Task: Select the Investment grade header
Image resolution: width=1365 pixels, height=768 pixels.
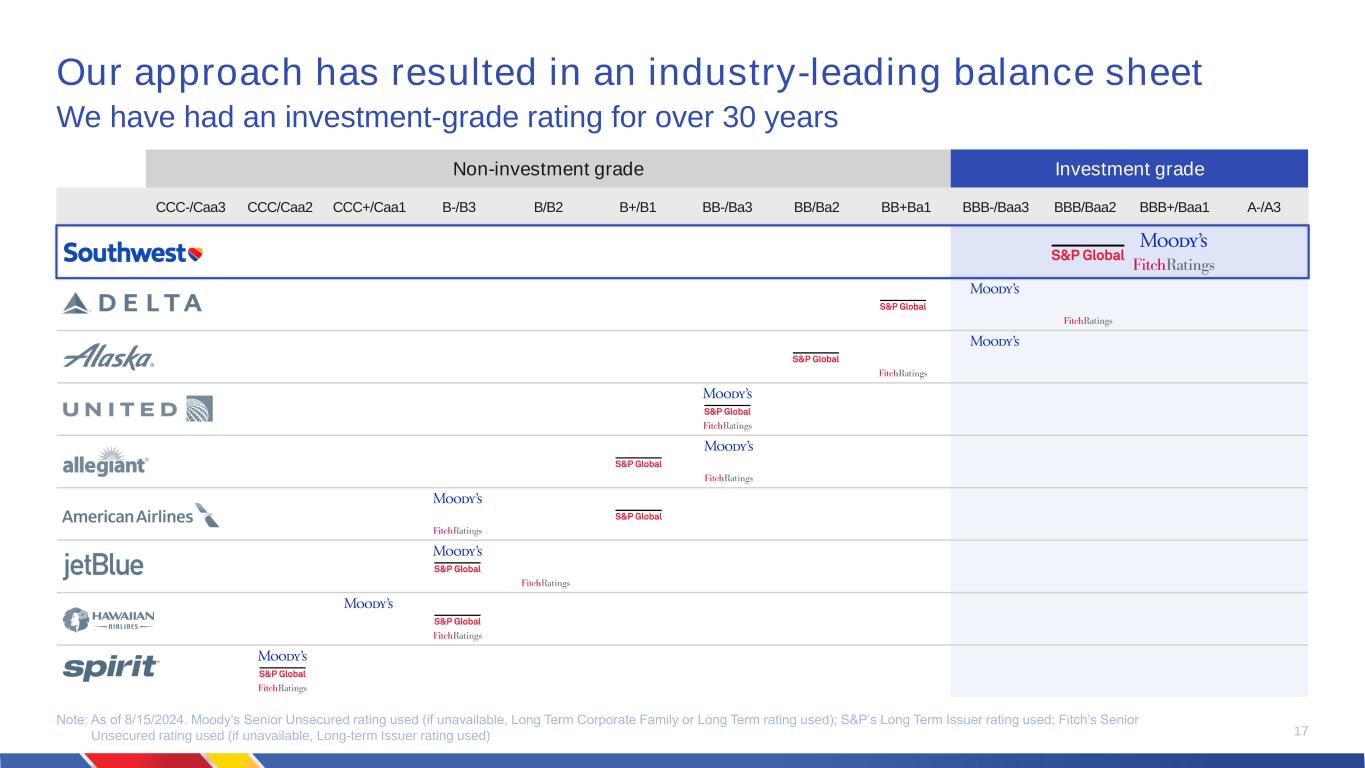Action: point(1129,169)
